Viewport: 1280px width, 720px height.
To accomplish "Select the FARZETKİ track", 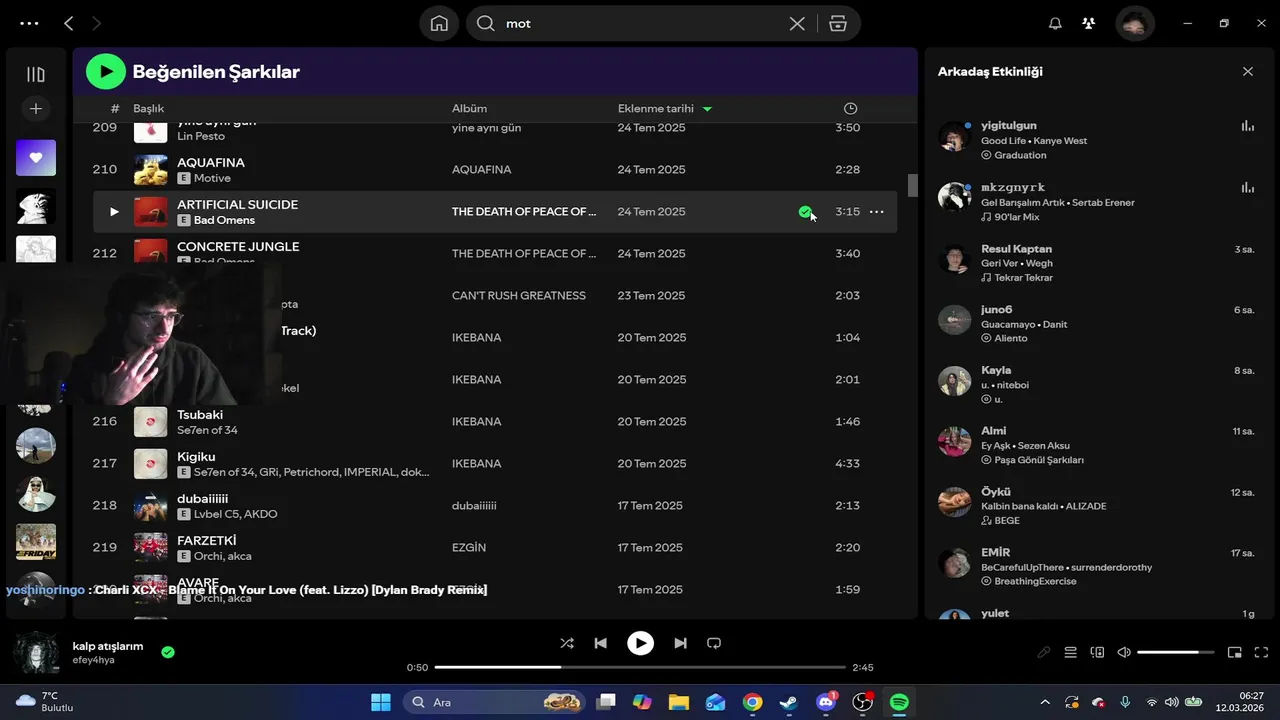I will pyautogui.click(x=207, y=540).
